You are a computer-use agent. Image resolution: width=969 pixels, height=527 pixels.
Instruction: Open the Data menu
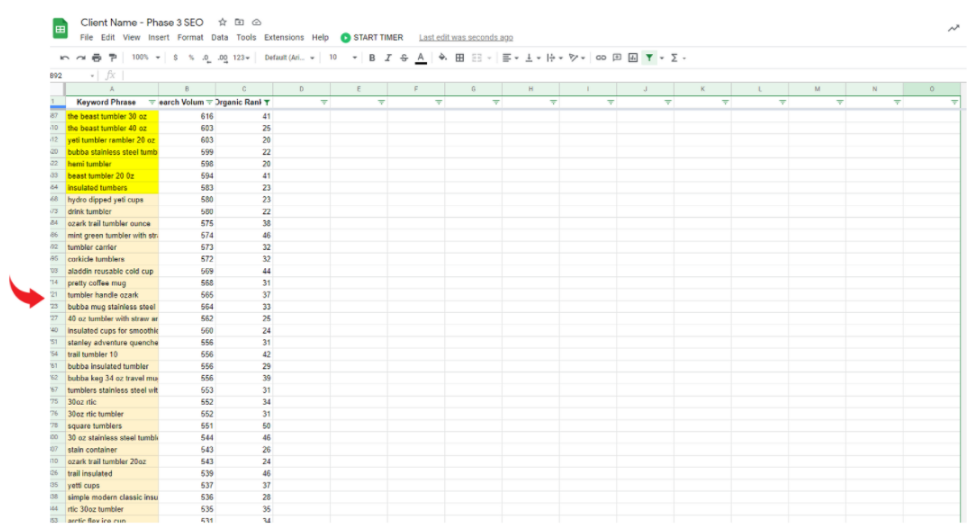pyautogui.click(x=219, y=38)
